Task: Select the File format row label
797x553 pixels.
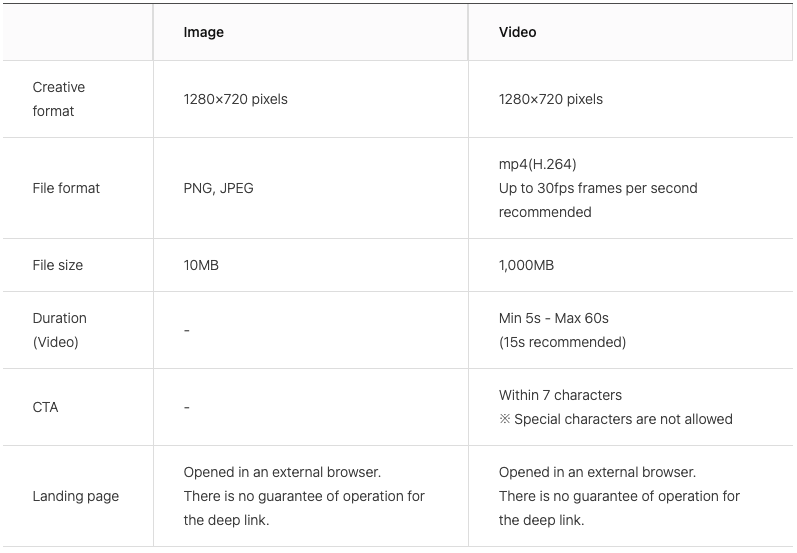Action: coord(66,188)
